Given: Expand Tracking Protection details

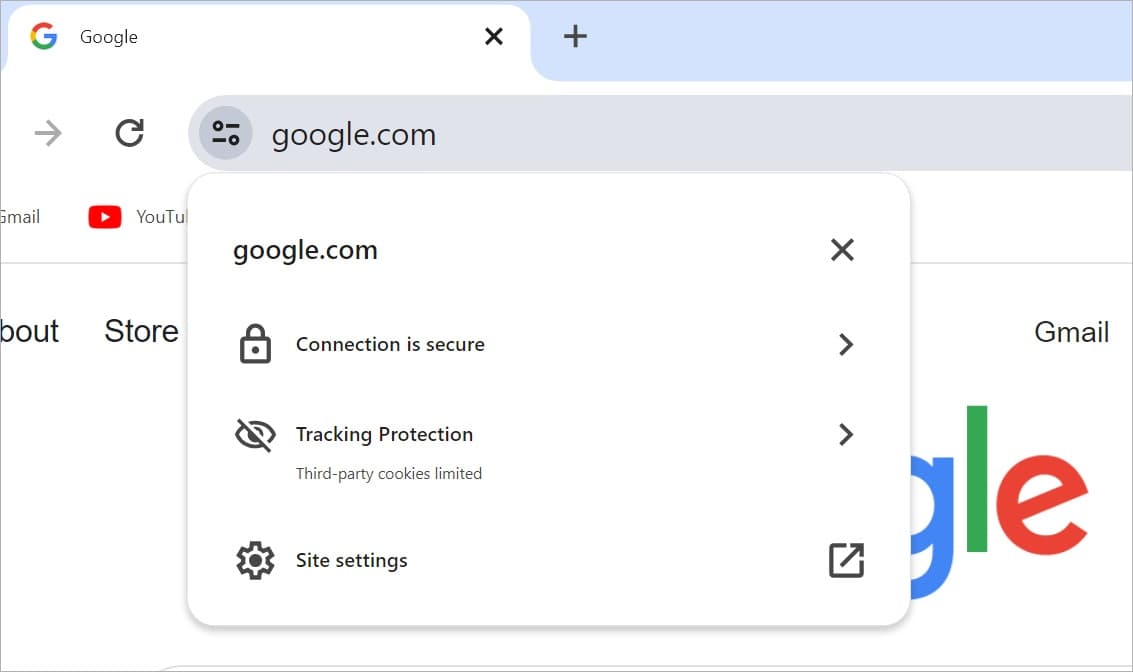Looking at the screenshot, I should pyautogui.click(x=846, y=434).
